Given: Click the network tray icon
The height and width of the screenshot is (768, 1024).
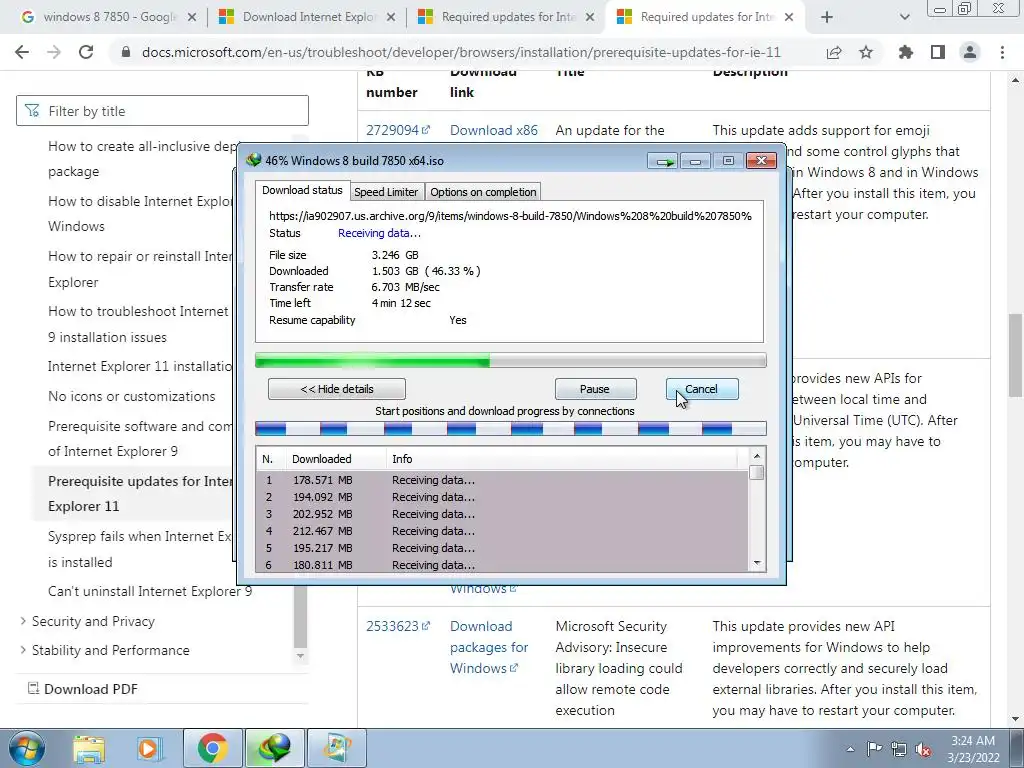Looking at the screenshot, I should point(899,749).
